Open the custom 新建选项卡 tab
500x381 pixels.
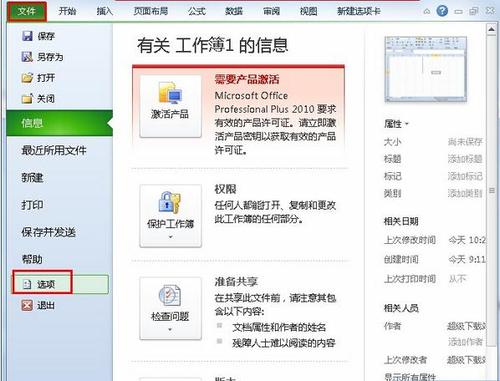[x=359, y=11]
